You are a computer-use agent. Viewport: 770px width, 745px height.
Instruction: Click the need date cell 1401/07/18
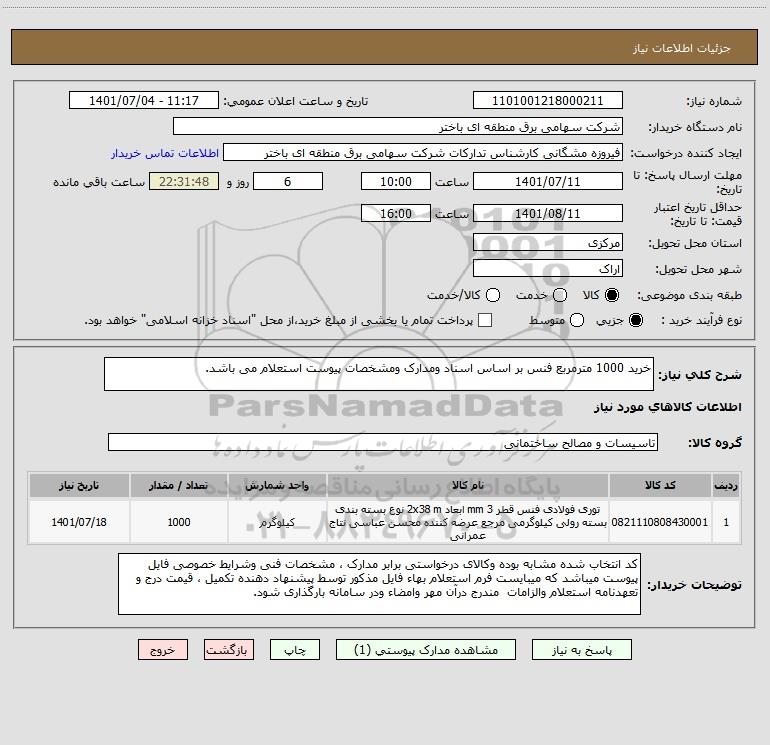[79, 522]
